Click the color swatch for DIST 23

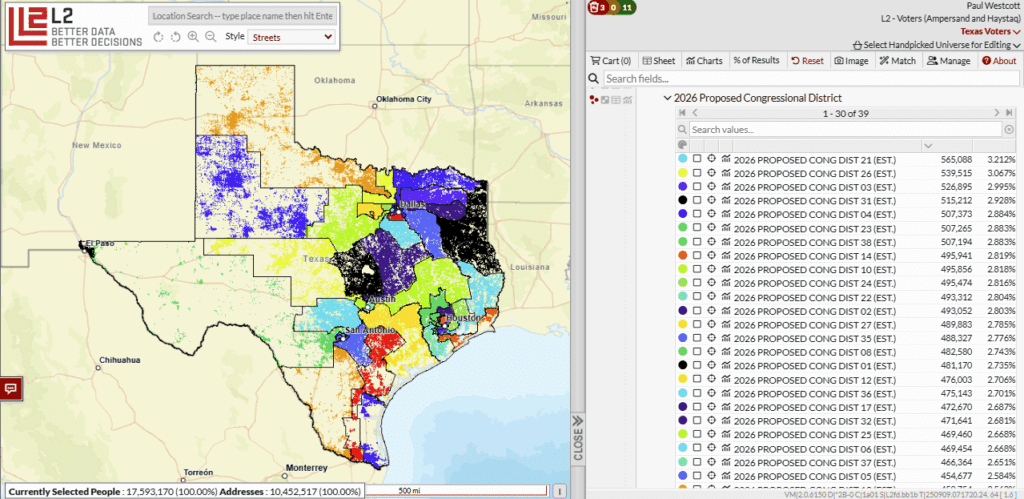pyautogui.click(x=681, y=228)
